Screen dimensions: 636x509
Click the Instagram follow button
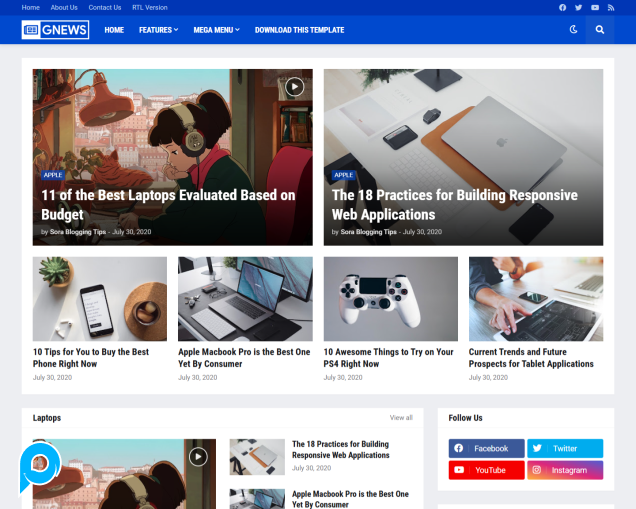565,470
